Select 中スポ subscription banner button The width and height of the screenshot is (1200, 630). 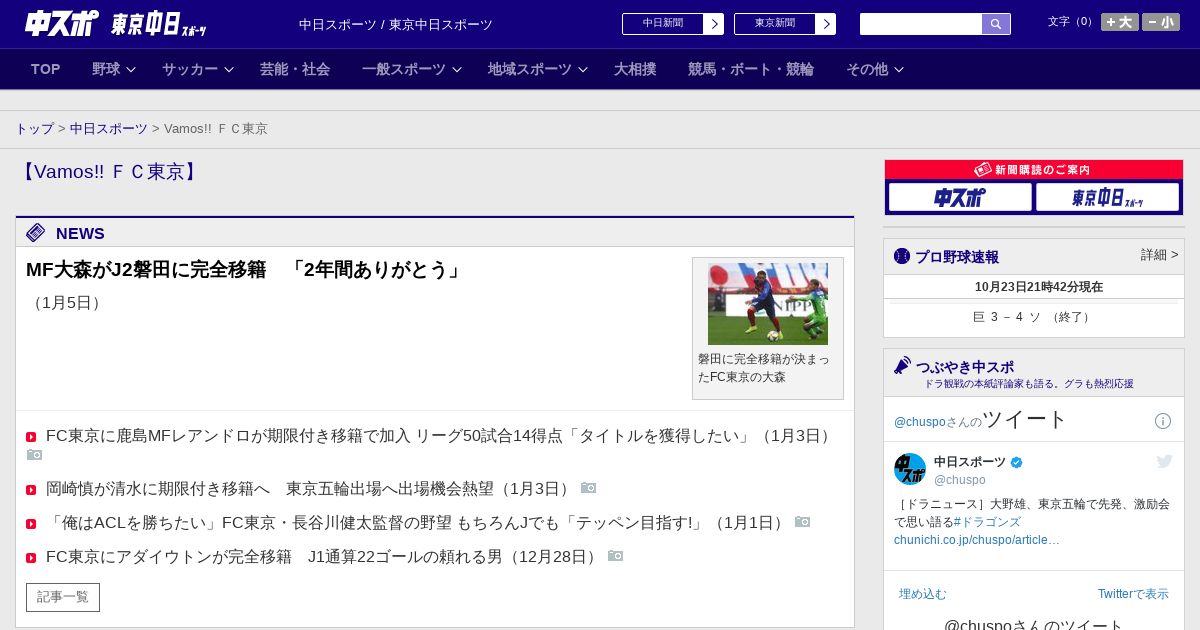(960, 197)
